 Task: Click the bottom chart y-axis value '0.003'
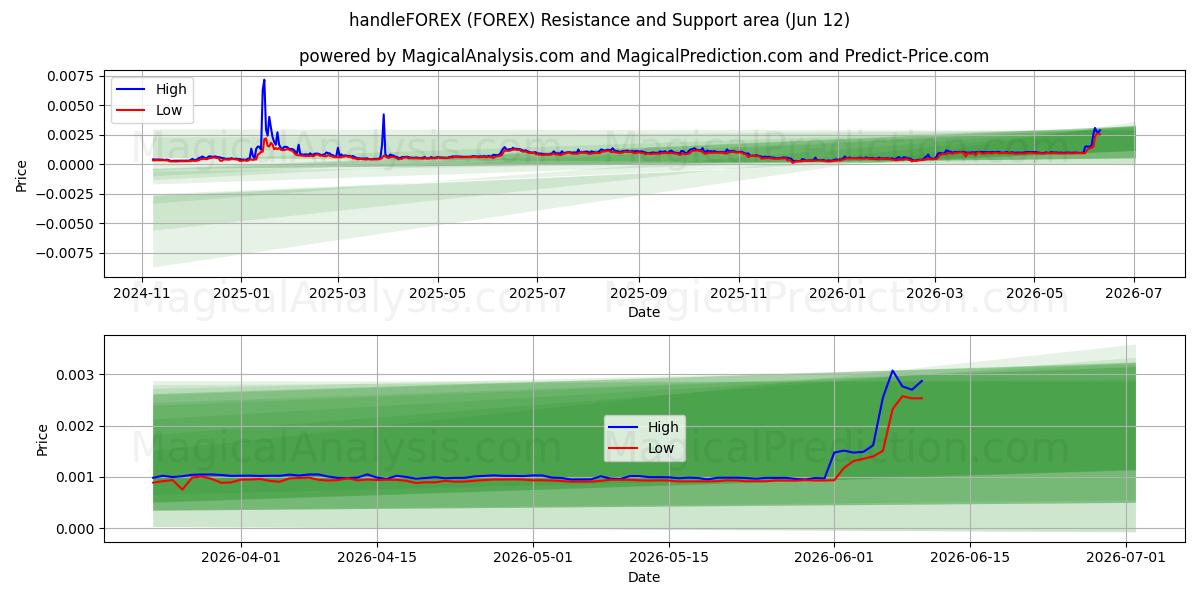click(75, 375)
